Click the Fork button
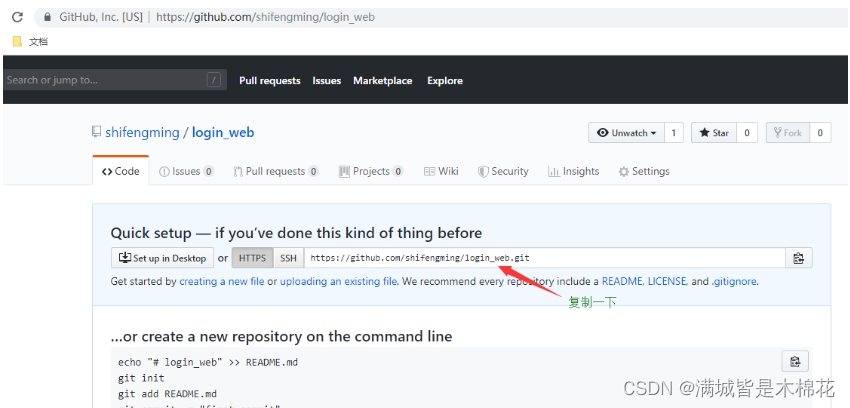Screen dimensions: 850x408 coord(788,133)
